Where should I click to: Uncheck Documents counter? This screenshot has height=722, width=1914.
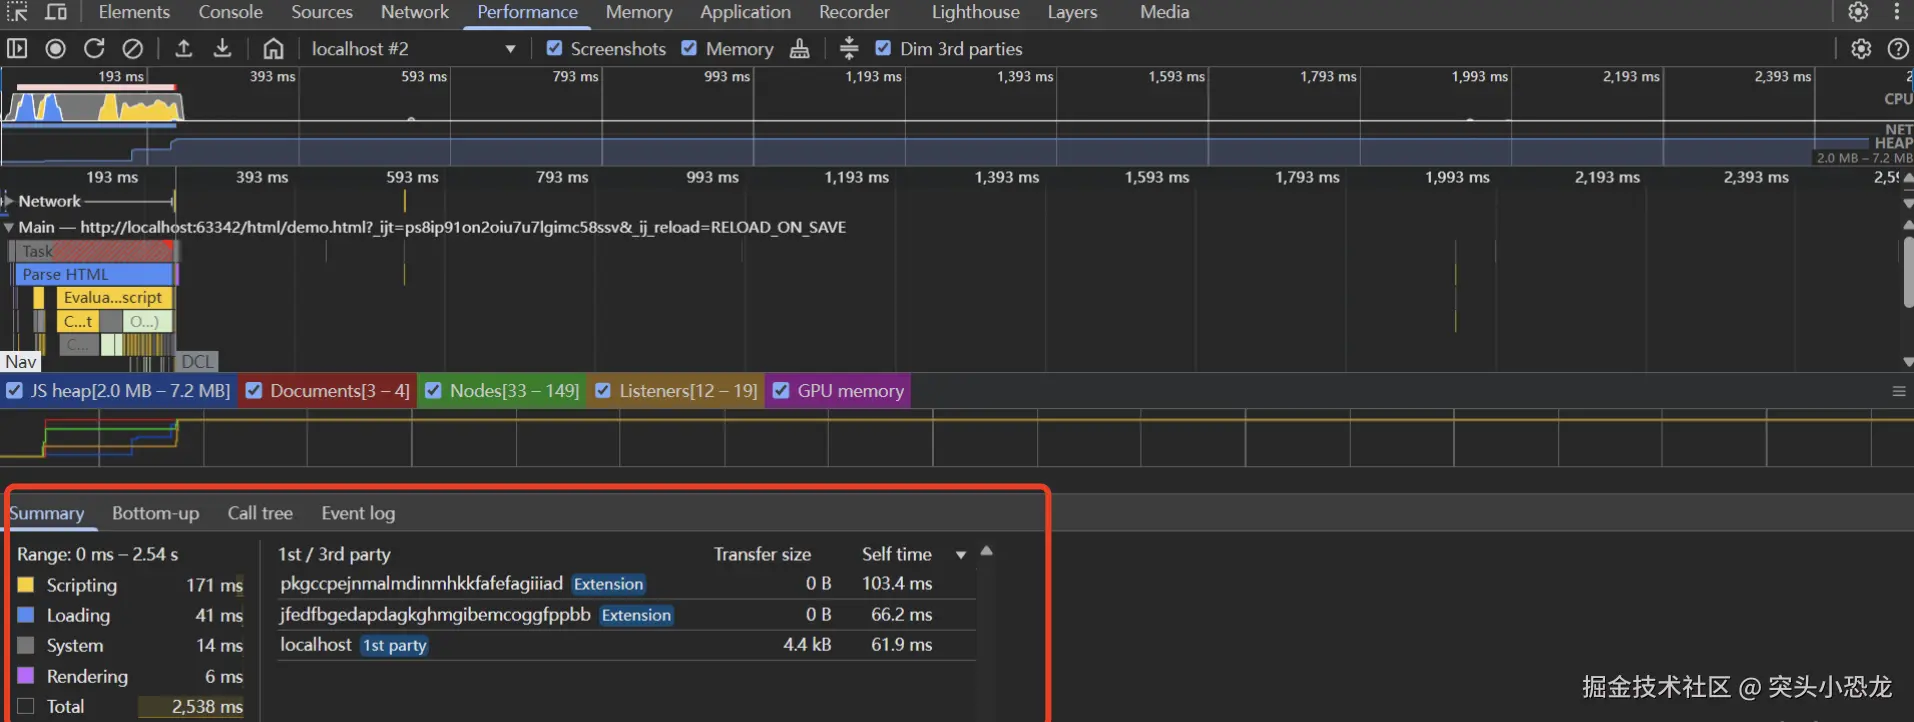pos(254,391)
